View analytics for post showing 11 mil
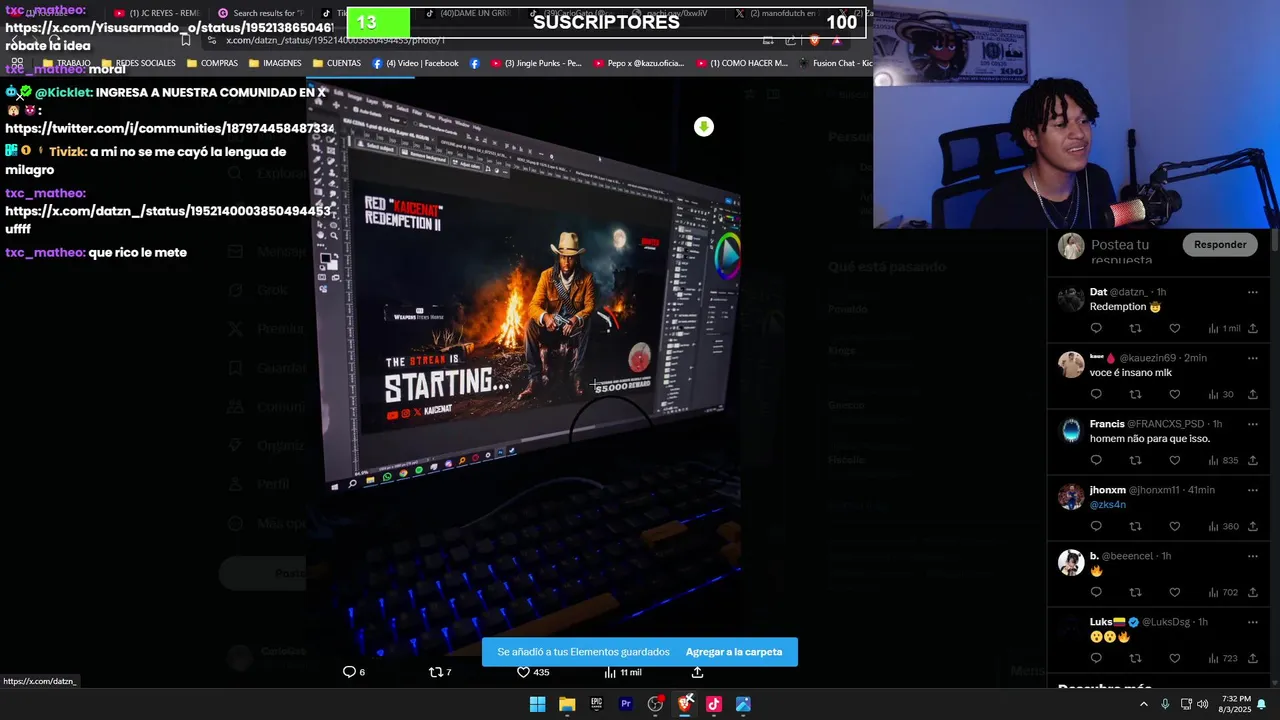This screenshot has height=720, width=1280. 623,672
